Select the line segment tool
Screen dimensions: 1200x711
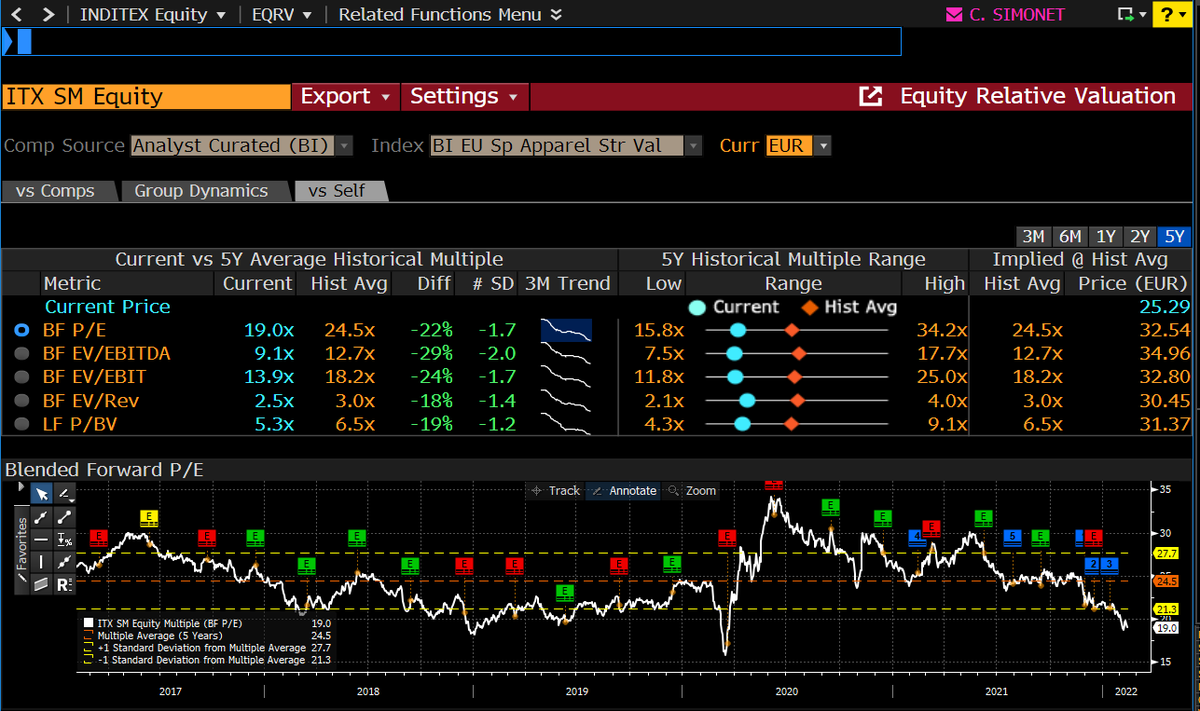coord(64,517)
